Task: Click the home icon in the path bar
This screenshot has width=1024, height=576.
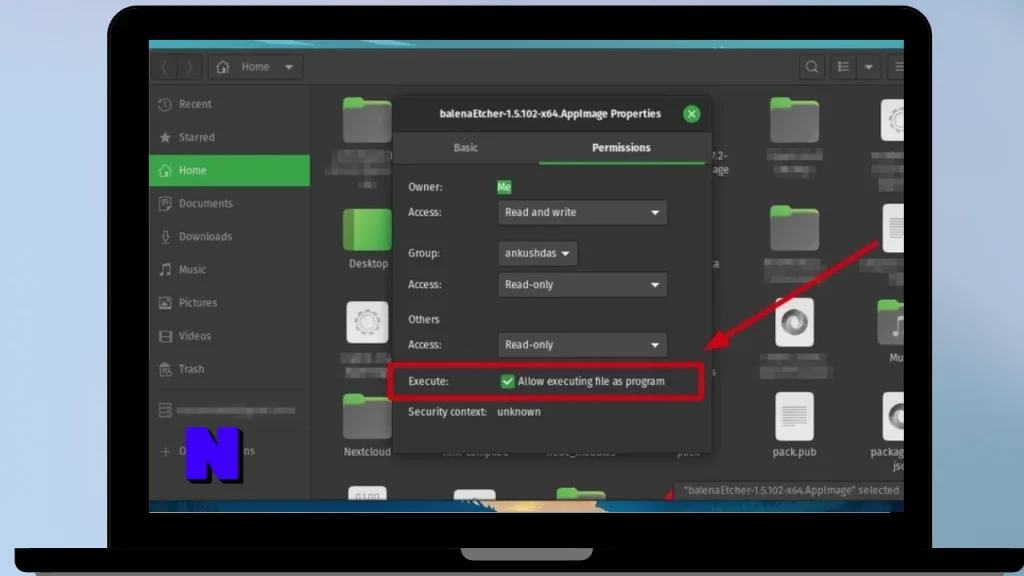Action: point(223,67)
